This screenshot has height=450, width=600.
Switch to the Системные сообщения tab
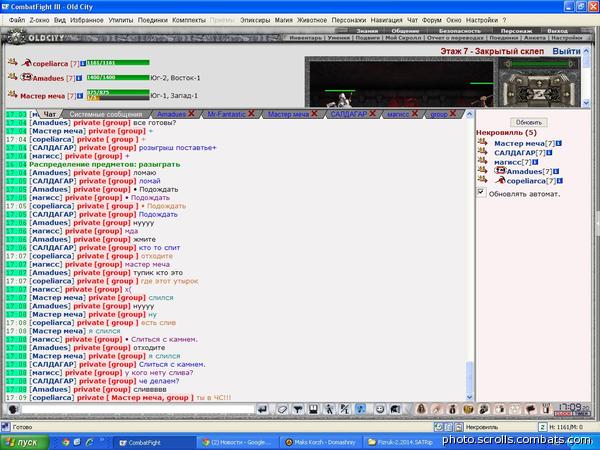(105, 114)
